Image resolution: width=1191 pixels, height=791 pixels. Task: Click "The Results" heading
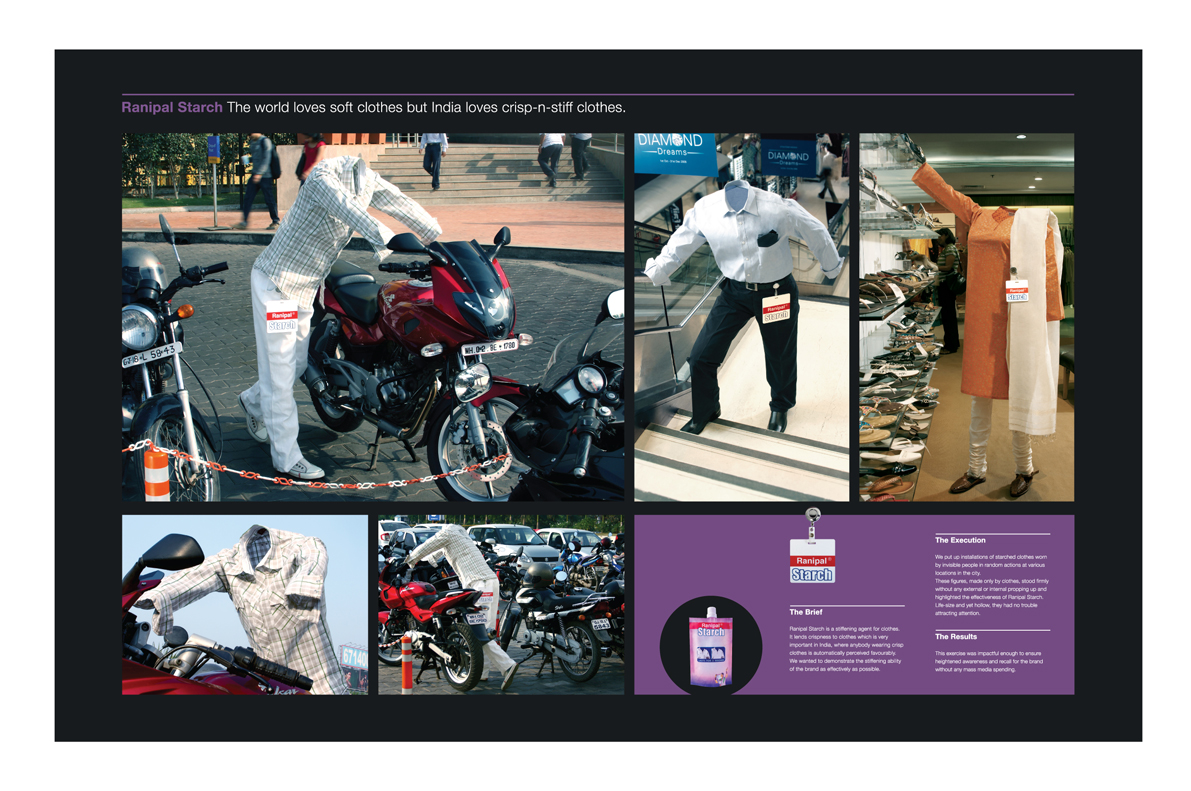pyautogui.click(x=956, y=637)
